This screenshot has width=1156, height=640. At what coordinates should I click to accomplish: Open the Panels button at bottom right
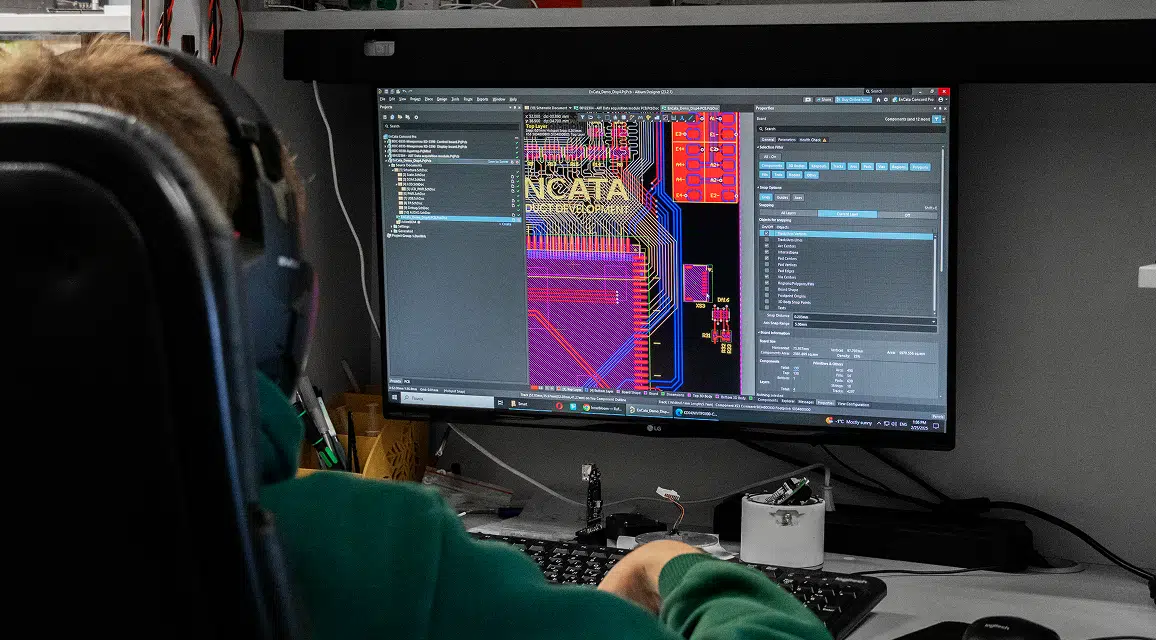pyautogui.click(x=938, y=417)
